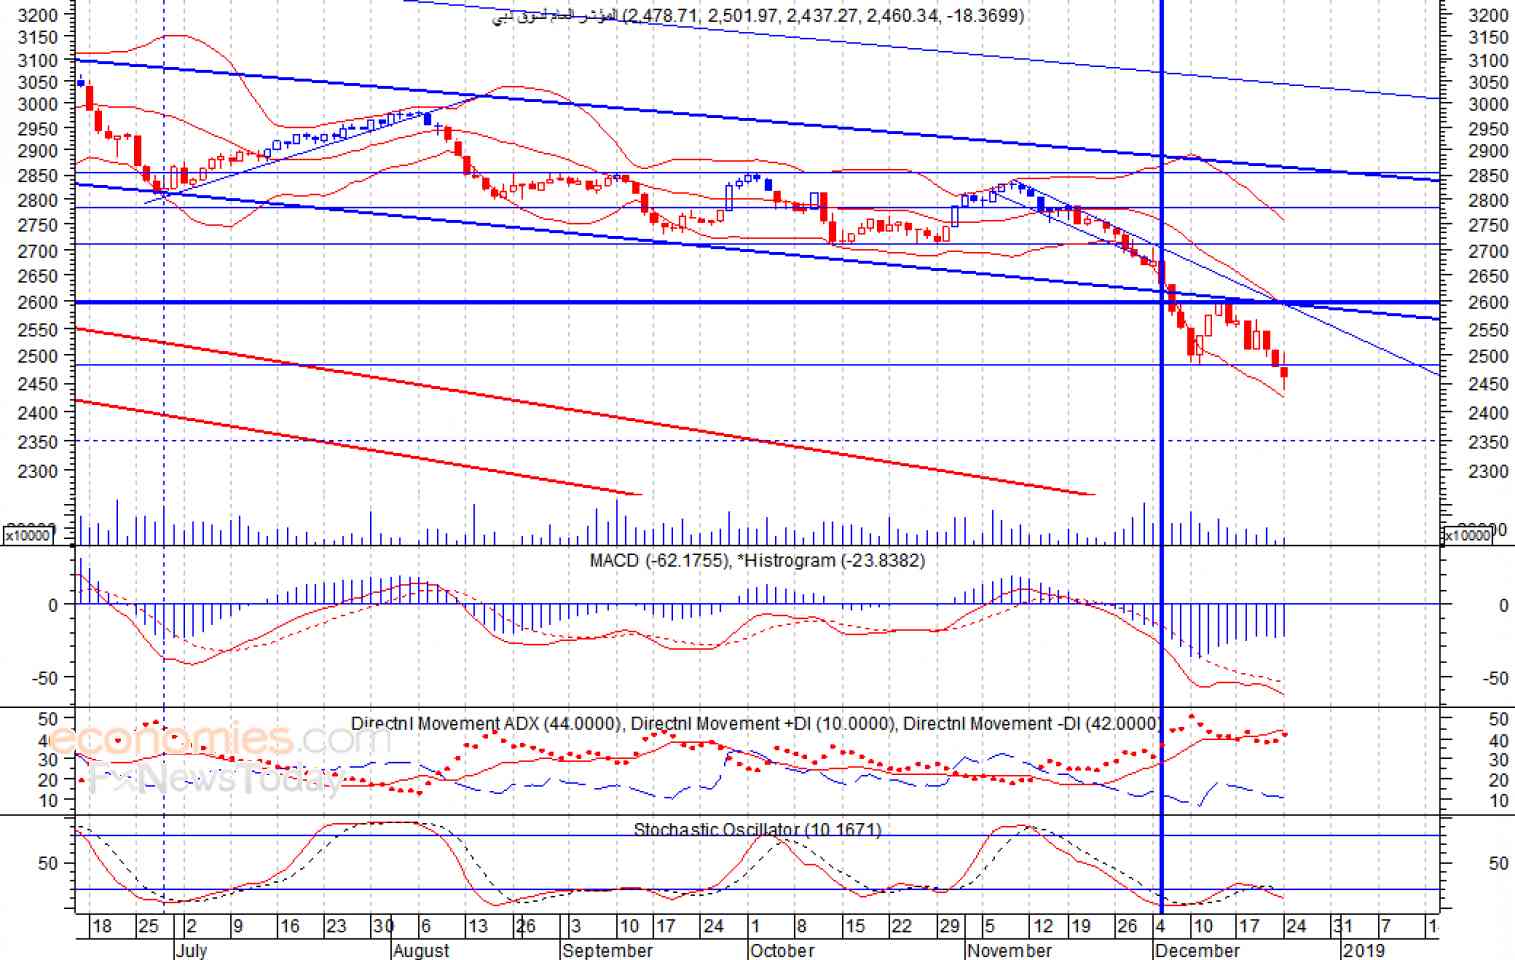Select the November month label
This screenshot has width=1515, height=960.
[x=1009, y=949]
